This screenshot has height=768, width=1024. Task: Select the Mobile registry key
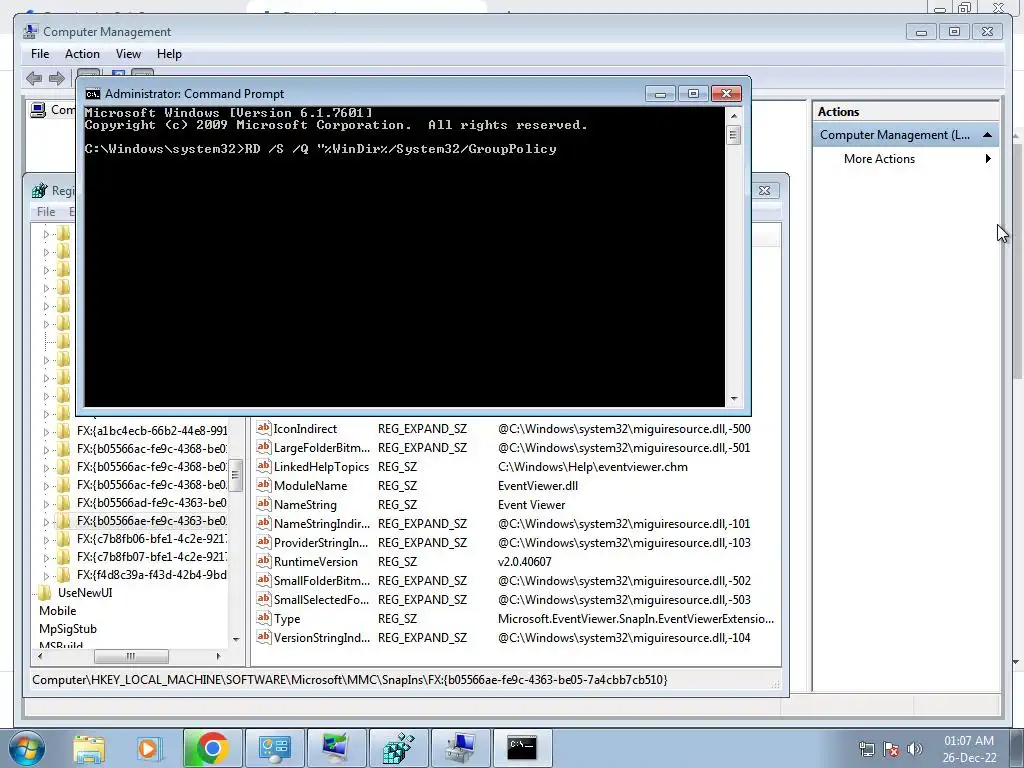[57, 611]
